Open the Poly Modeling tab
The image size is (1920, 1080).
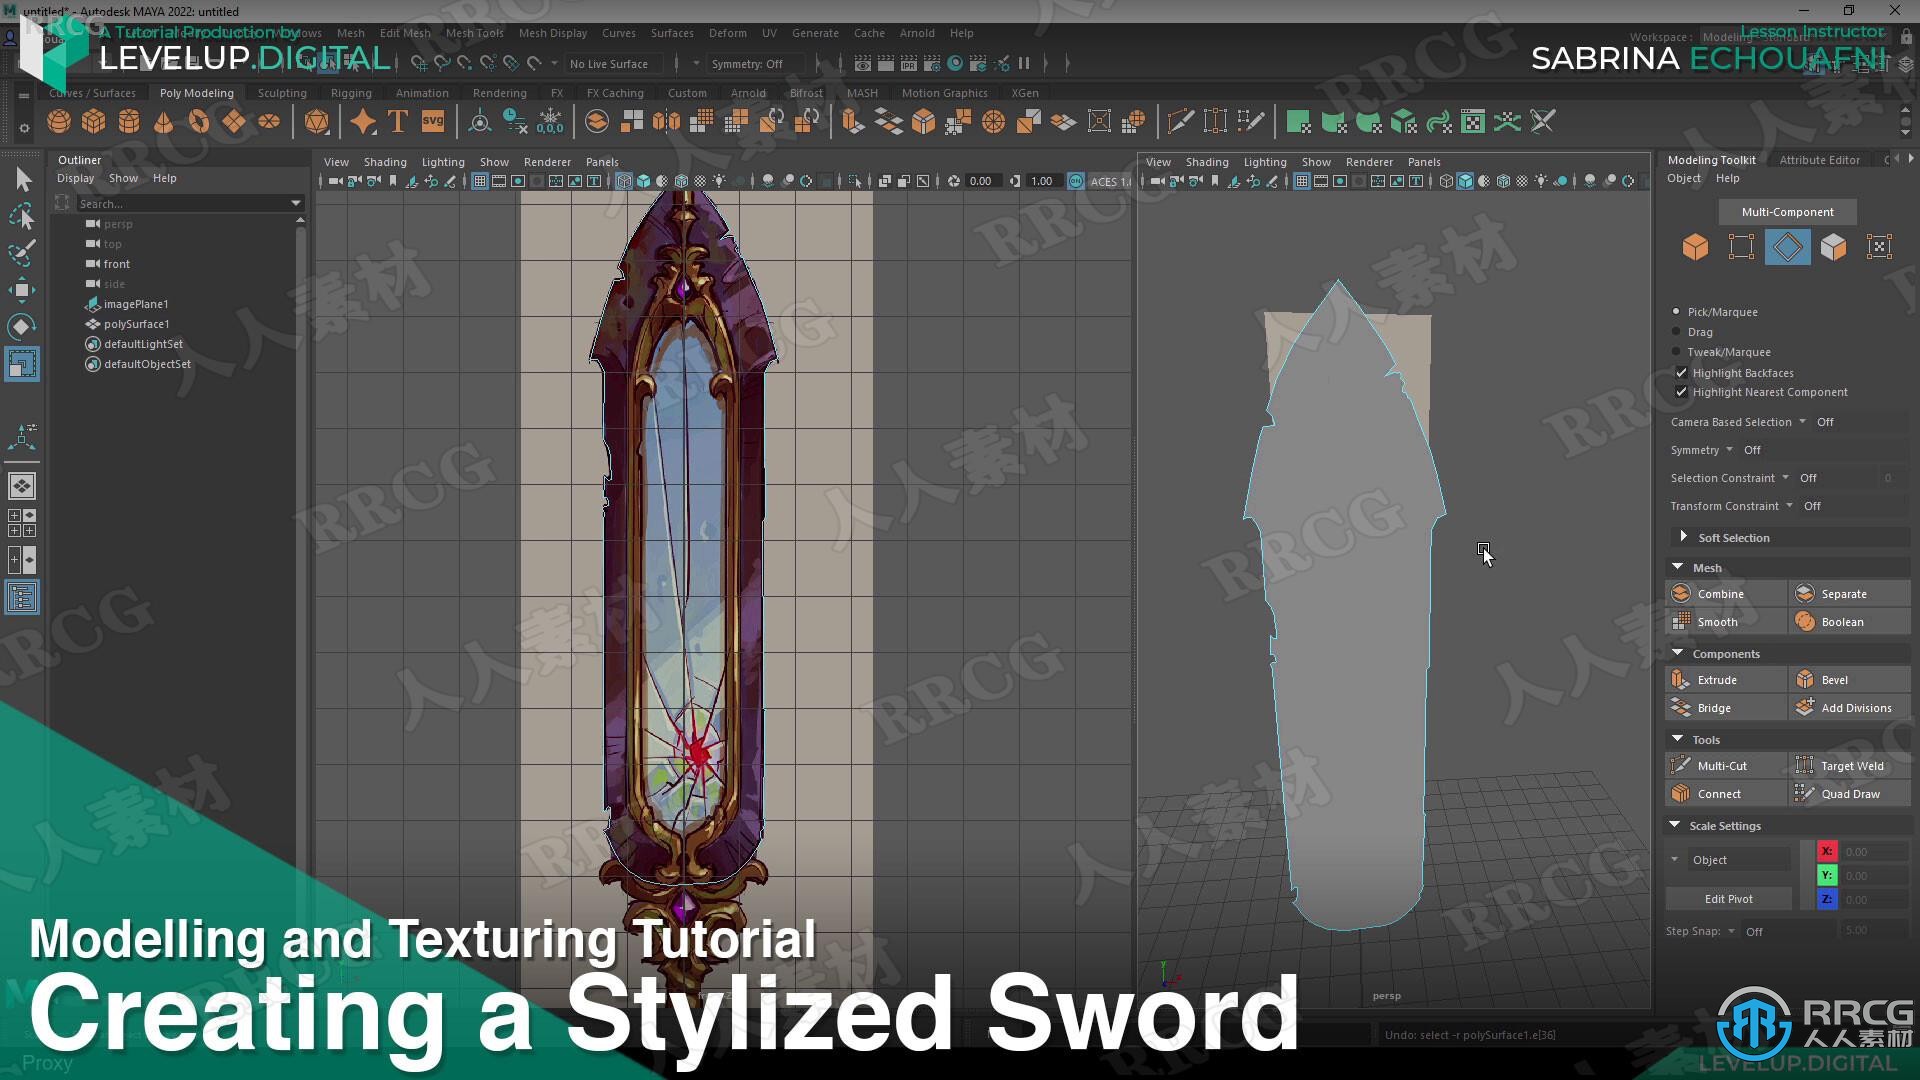coord(196,92)
